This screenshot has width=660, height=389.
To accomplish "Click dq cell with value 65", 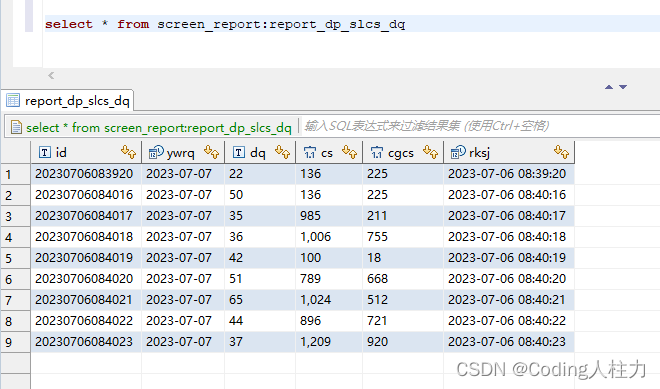I will (260, 300).
